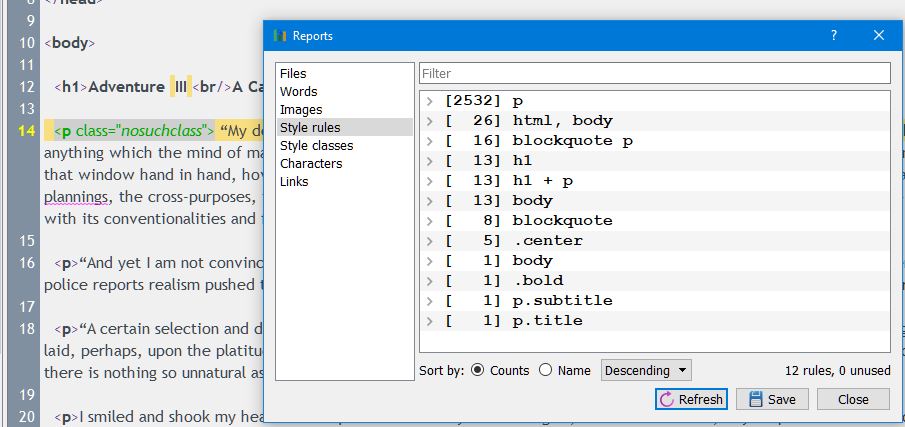Image resolution: width=905 pixels, height=427 pixels.
Task: Click the Reports dialog help question mark
Action: coord(833,35)
